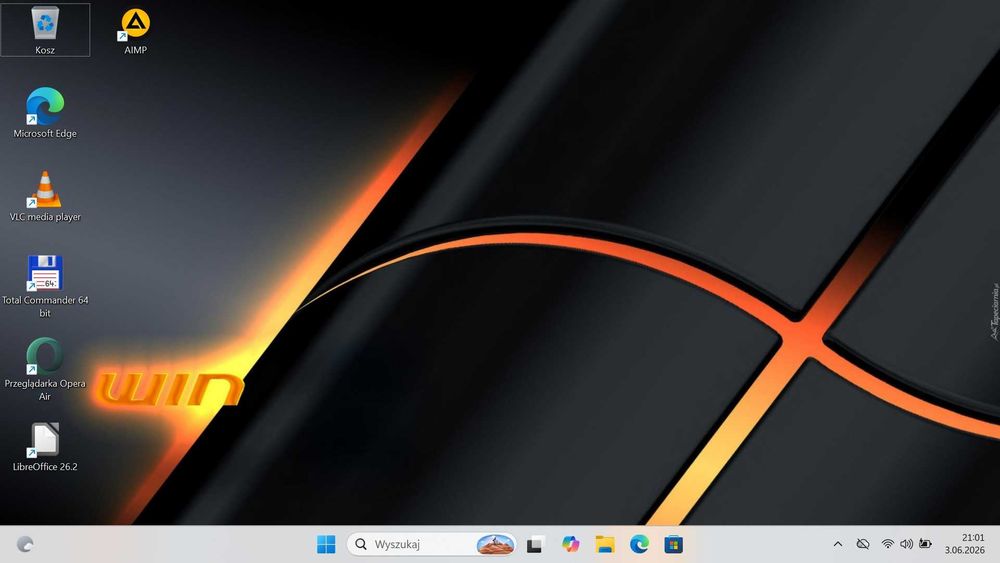Open File Explorer from the taskbar

coord(605,544)
